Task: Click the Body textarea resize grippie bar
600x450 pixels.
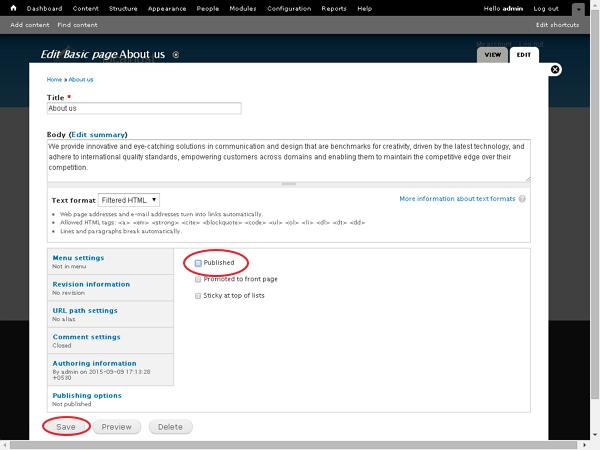Action: click(x=289, y=184)
